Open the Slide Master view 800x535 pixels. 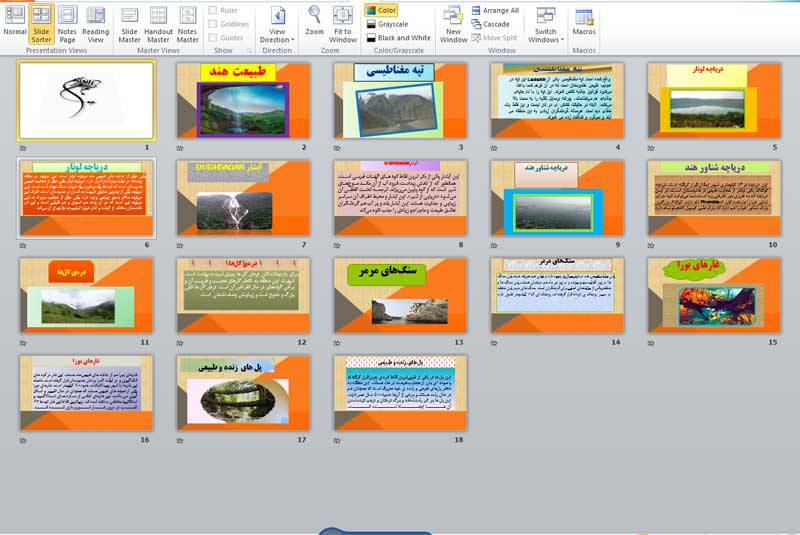(129, 23)
